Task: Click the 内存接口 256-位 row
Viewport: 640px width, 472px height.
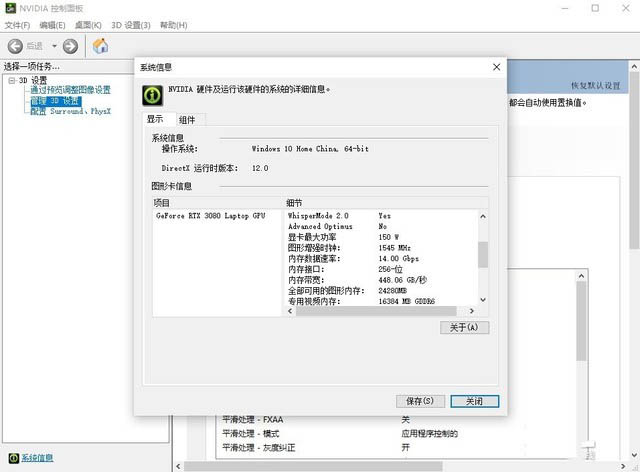Action: [382, 269]
